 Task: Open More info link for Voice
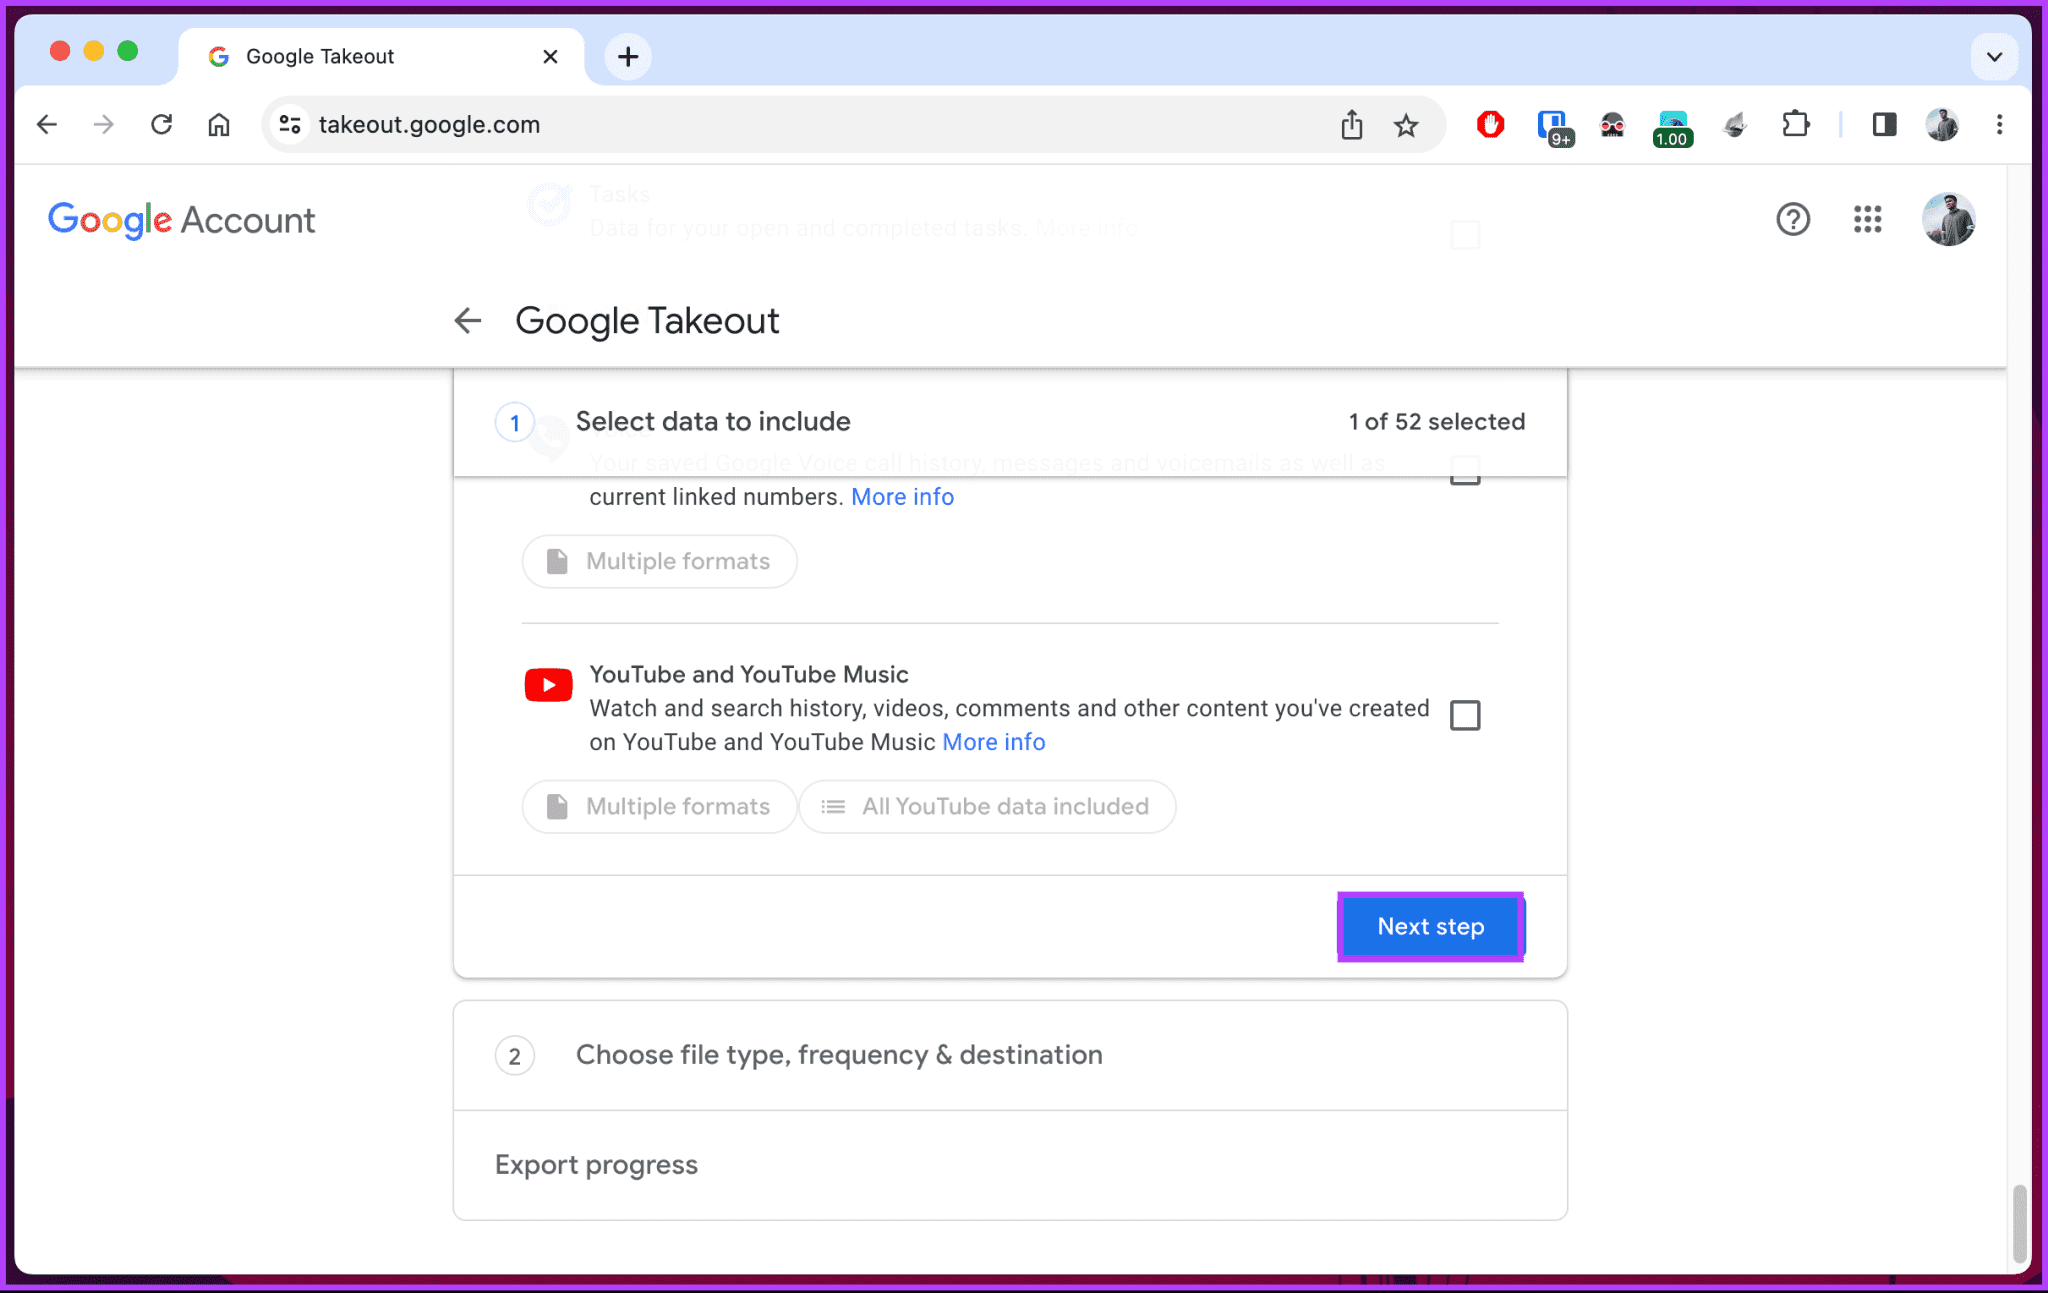click(x=902, y=497)
